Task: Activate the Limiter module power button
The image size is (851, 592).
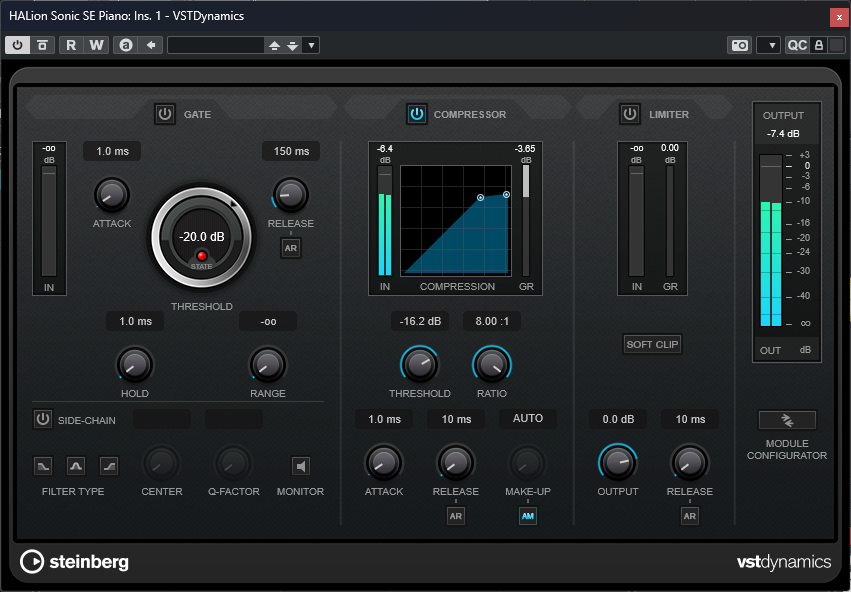Action: click(629, 114)
